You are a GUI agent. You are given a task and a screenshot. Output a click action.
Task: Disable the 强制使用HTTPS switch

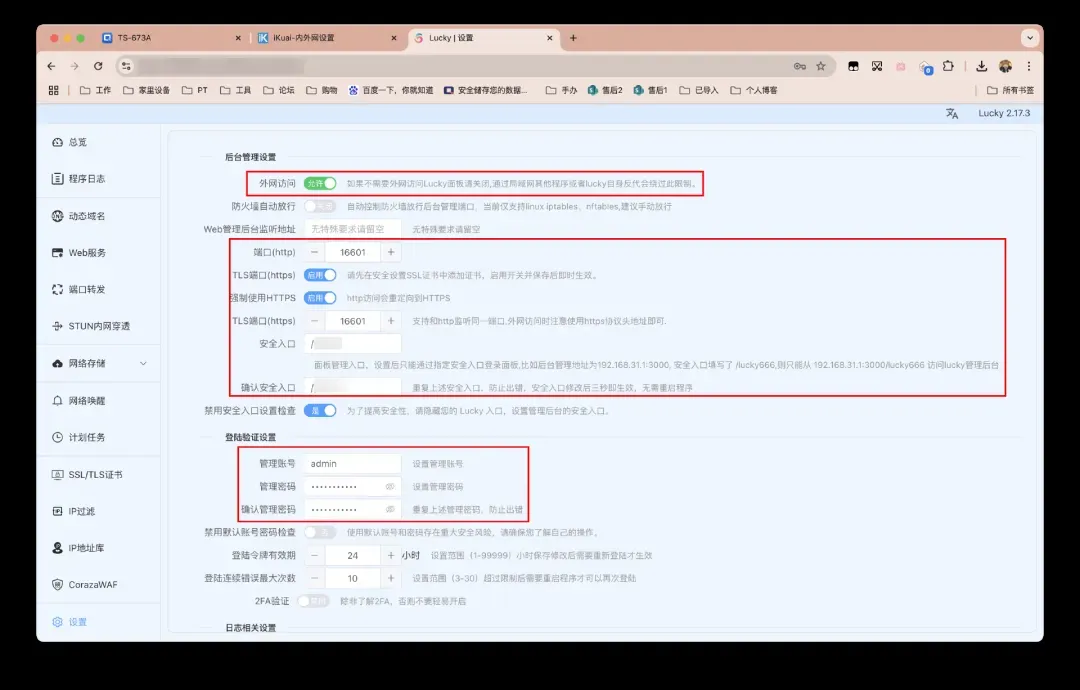pos(320,298)
